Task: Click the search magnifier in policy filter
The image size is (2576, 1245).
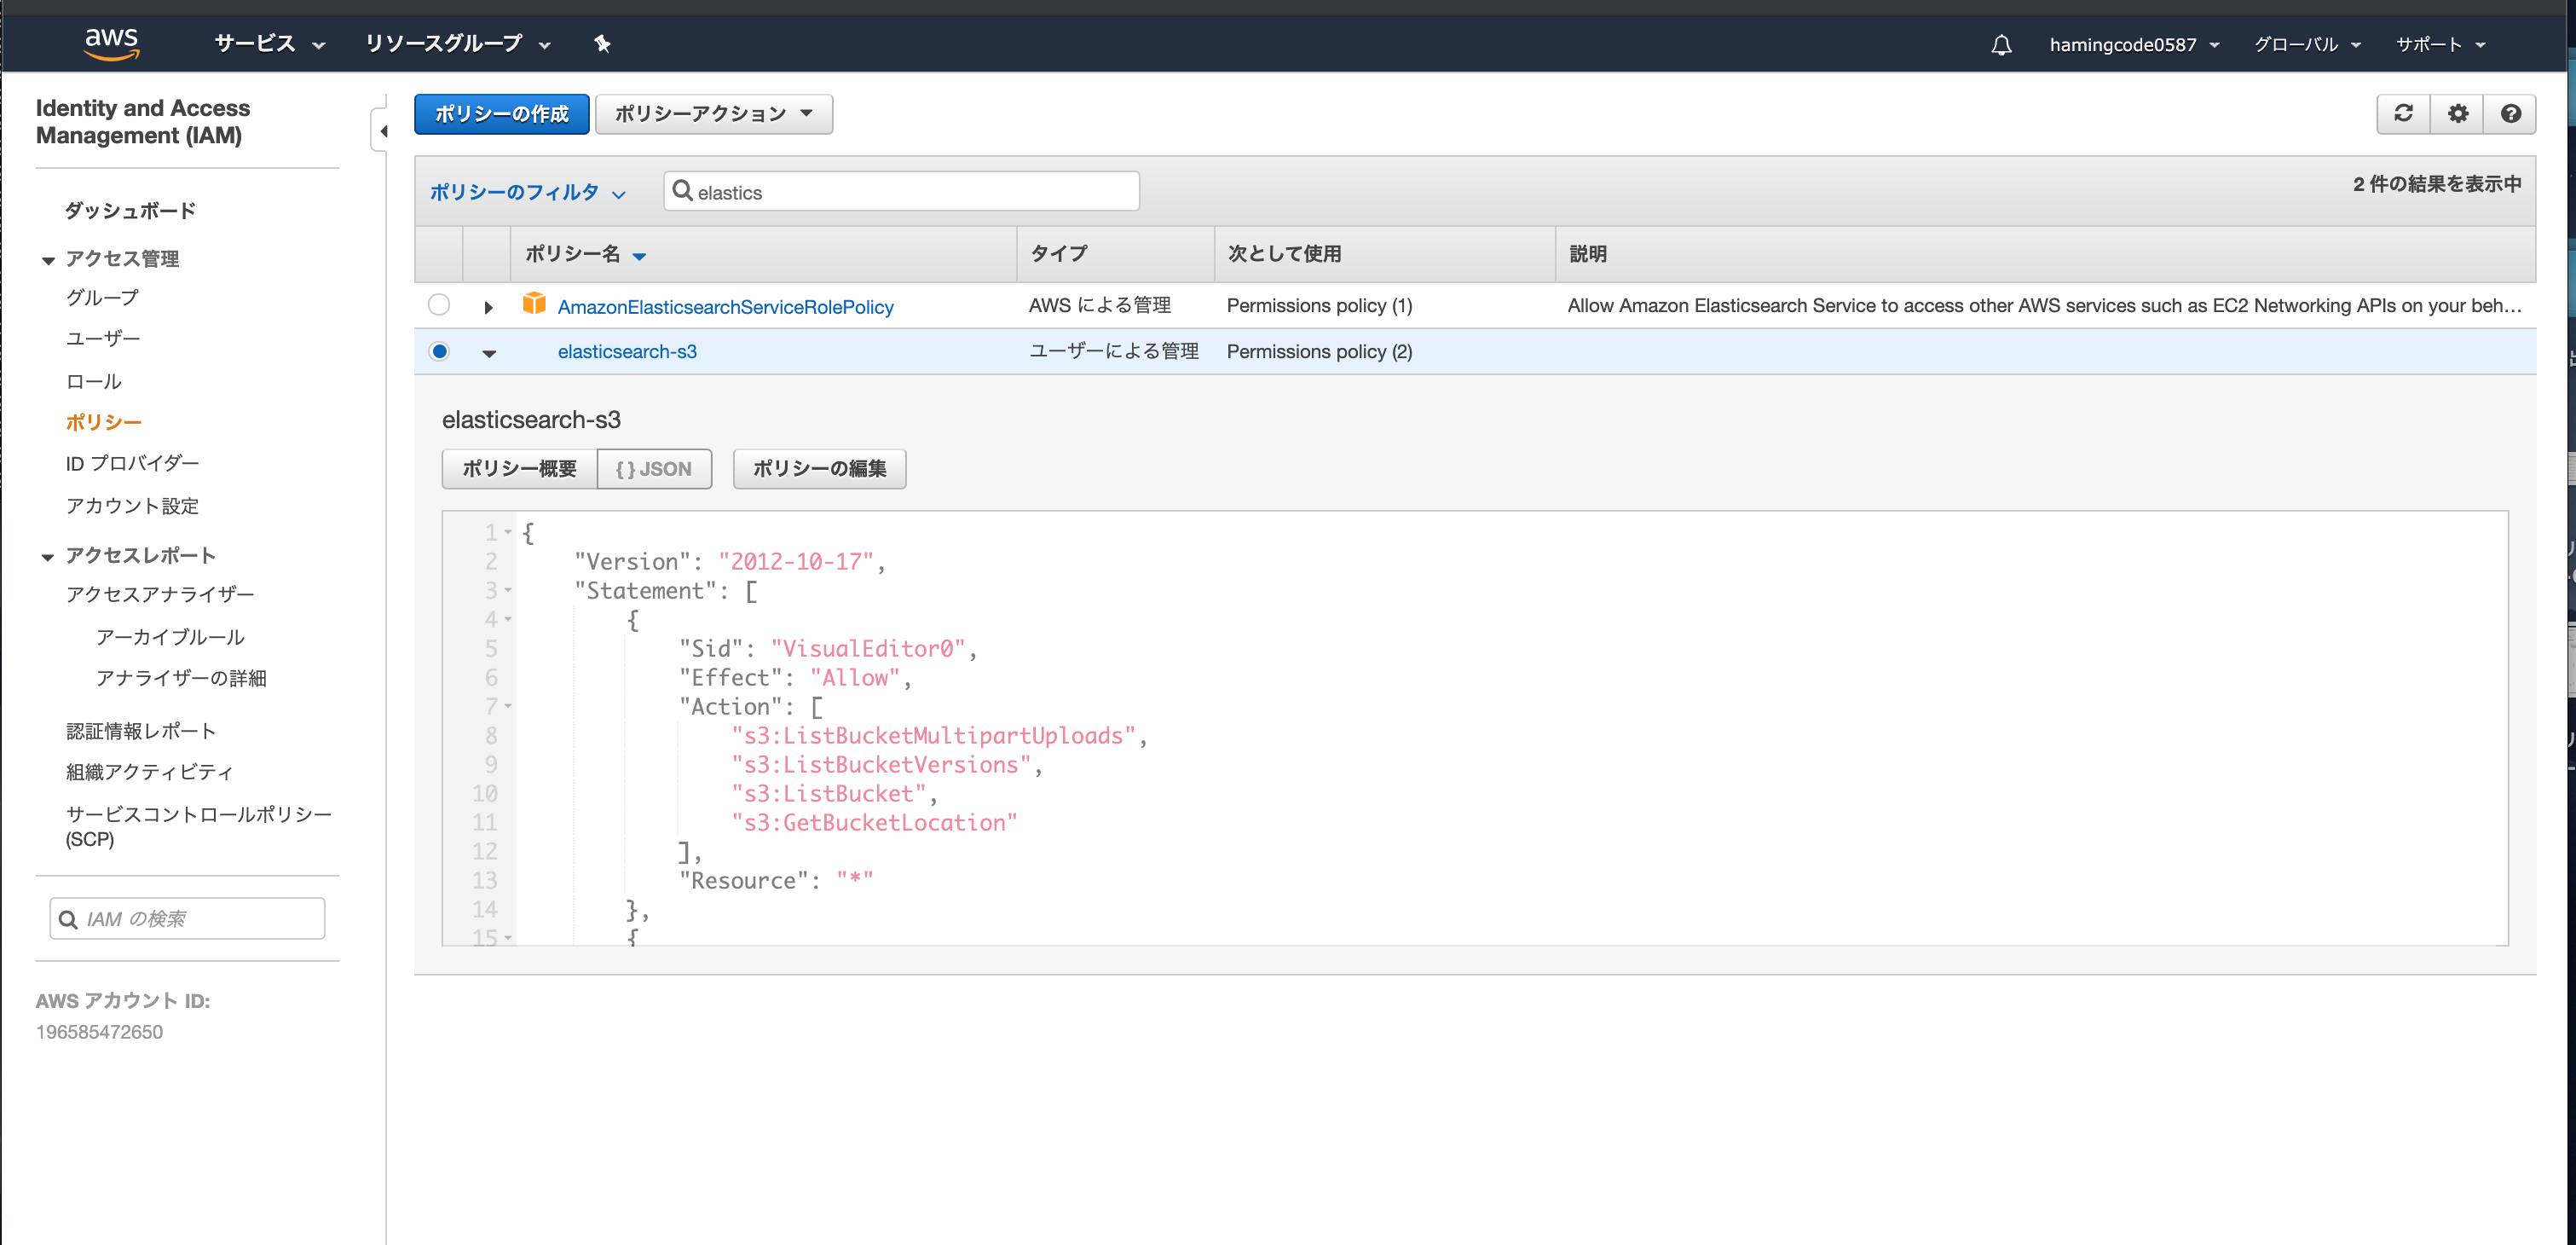Action: tap(682, 191)
